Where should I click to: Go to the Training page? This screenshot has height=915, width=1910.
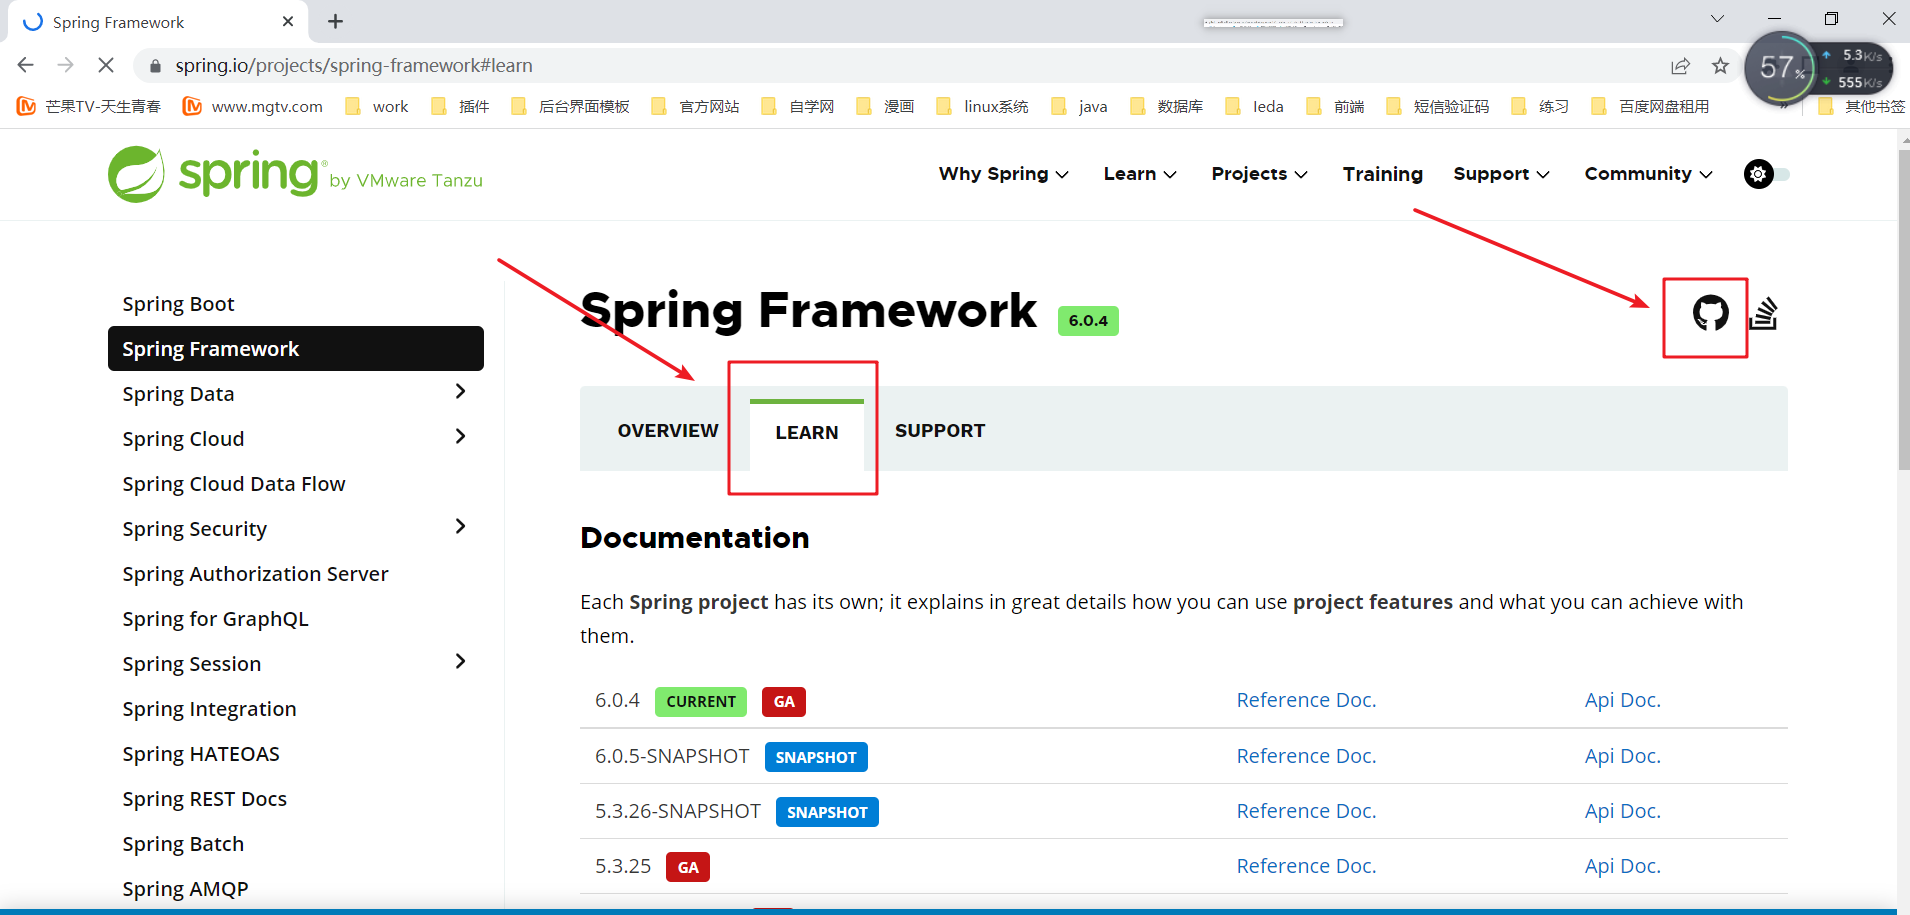tap(1382, 174)
